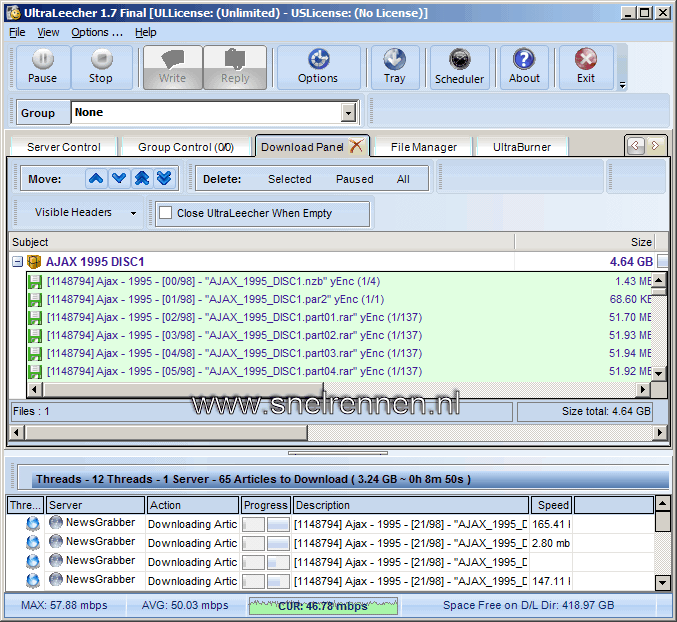Click threads list scrollbar down arrow
The height and width of the screenshot is (622, 677).
click(x=662, y=583)
